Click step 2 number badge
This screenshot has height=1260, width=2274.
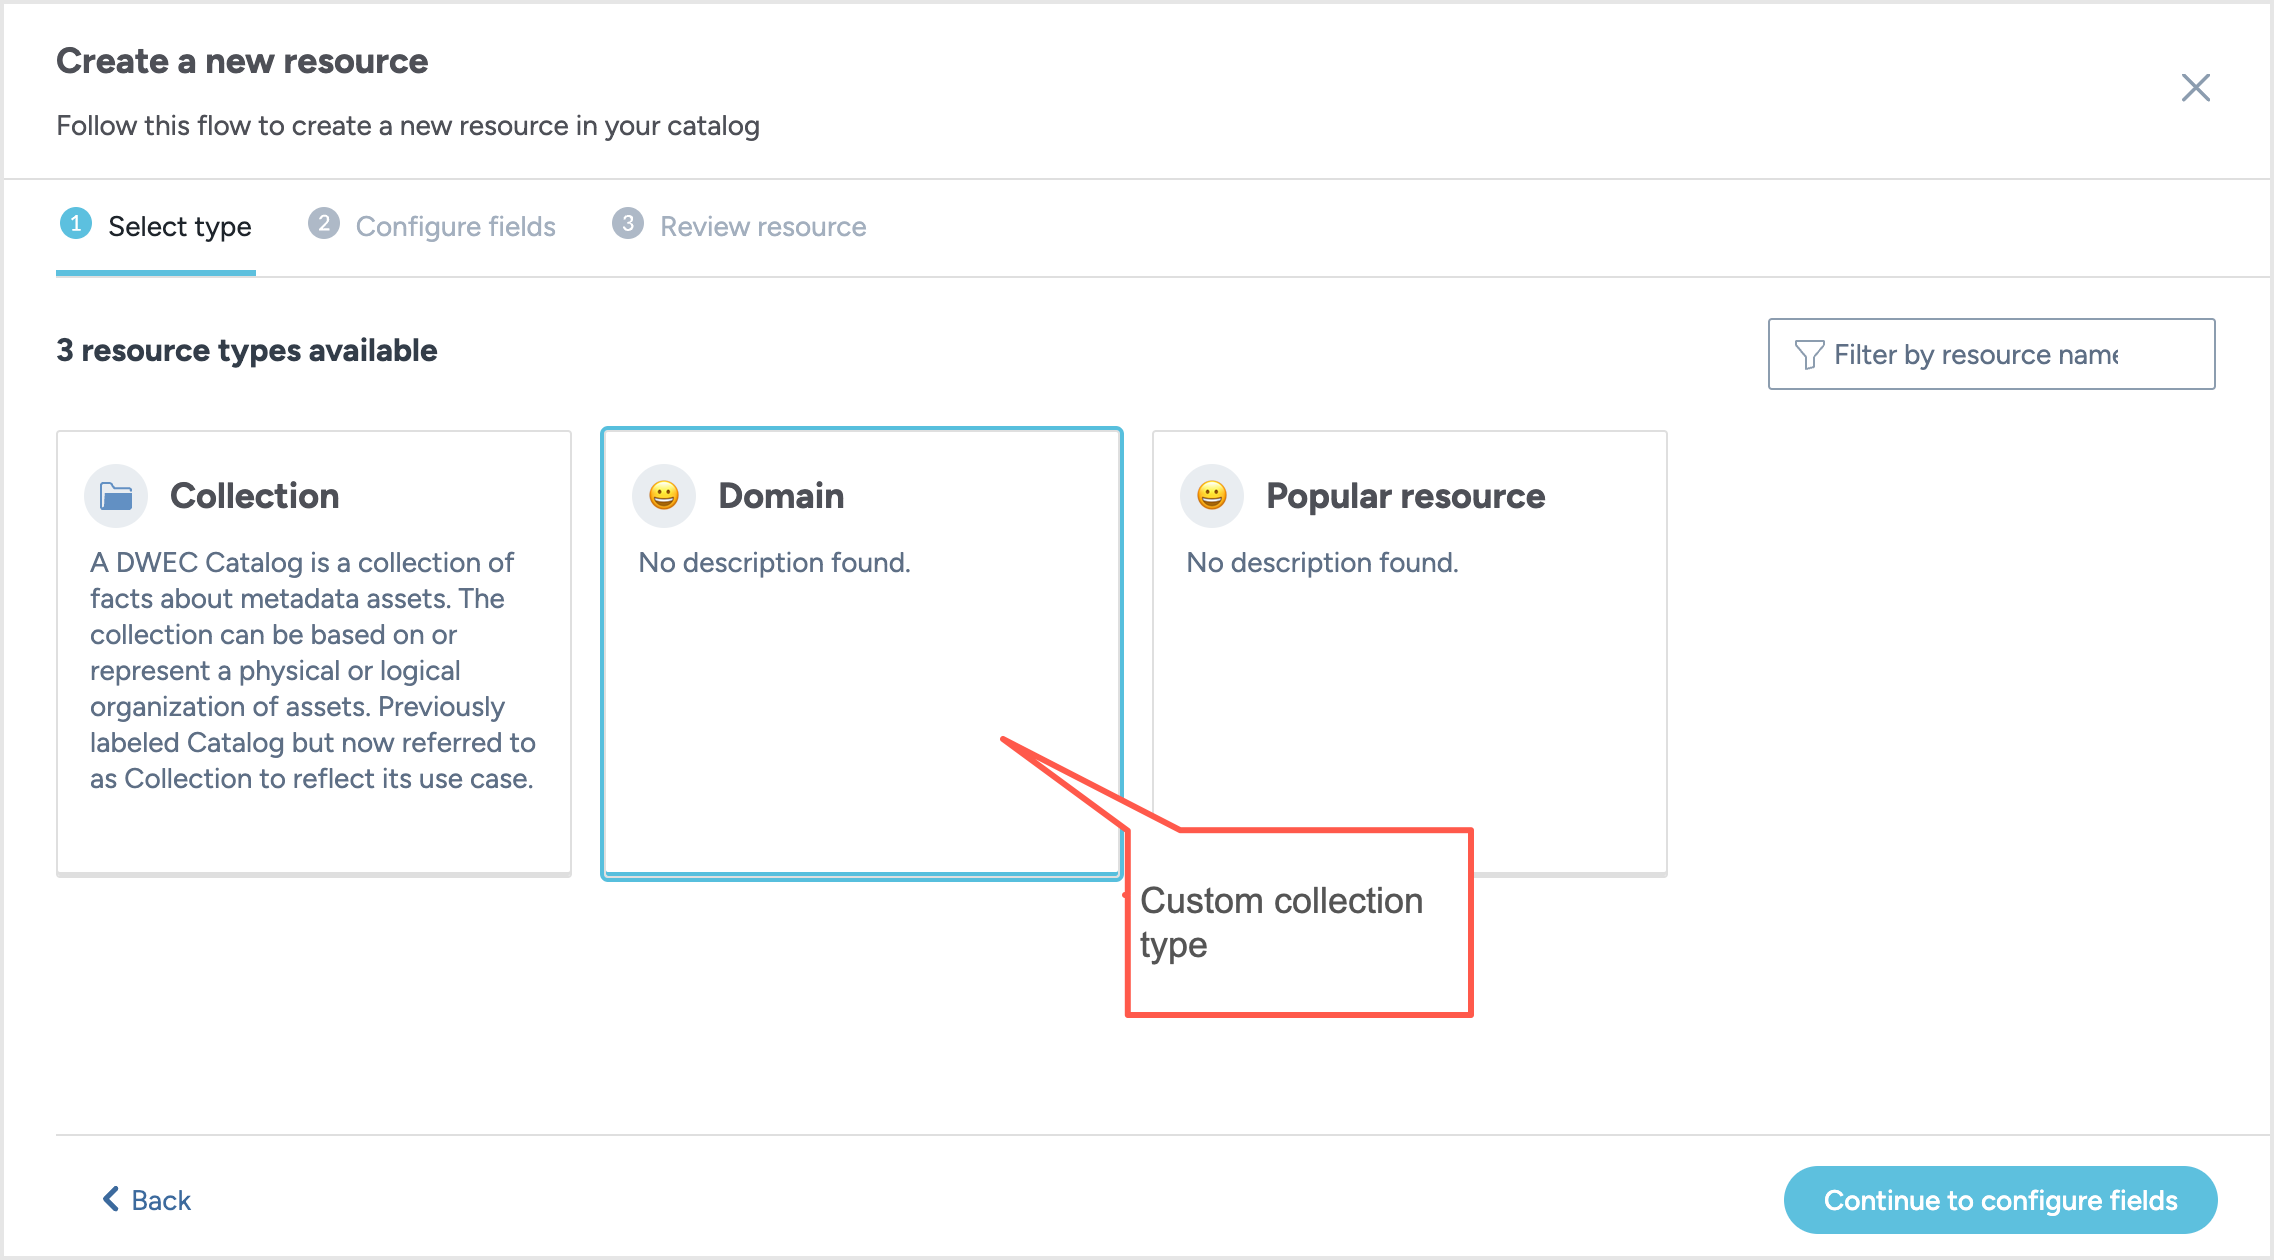coord(324,224)
